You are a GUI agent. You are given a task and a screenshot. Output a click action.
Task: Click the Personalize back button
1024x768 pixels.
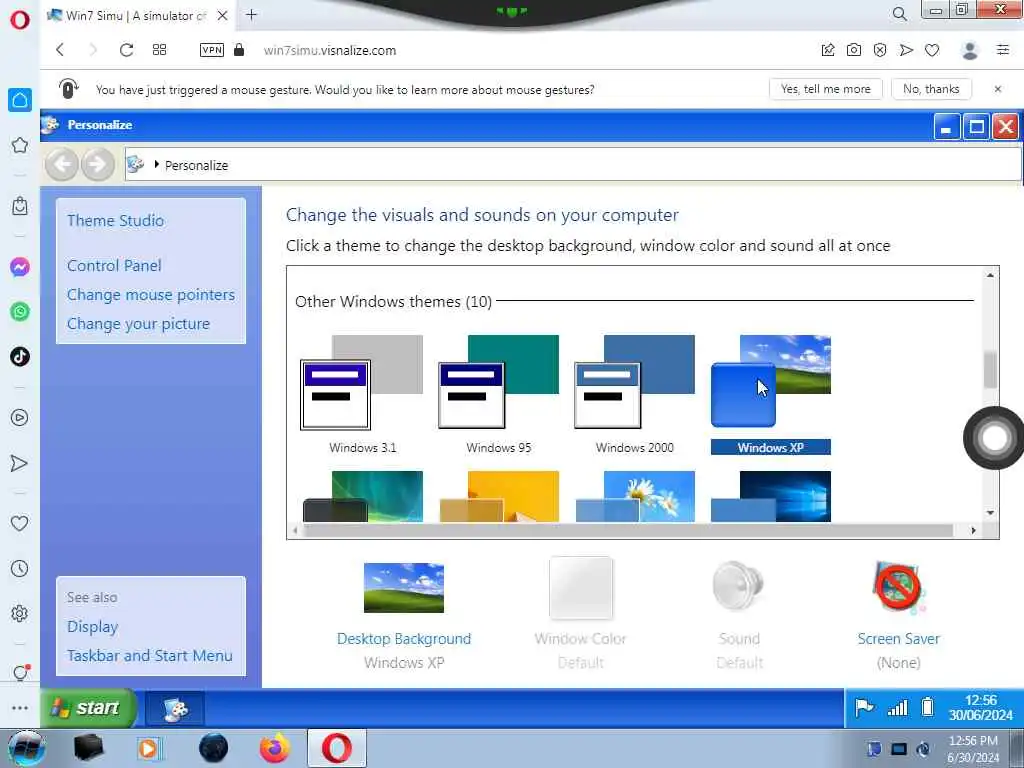point(63,164)
